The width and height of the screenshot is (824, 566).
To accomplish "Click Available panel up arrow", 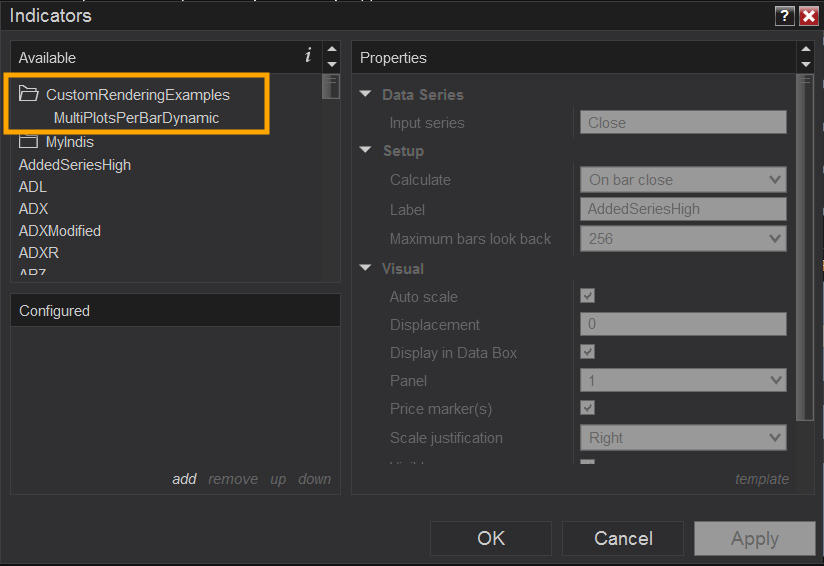I will click(x=331, y=50).
